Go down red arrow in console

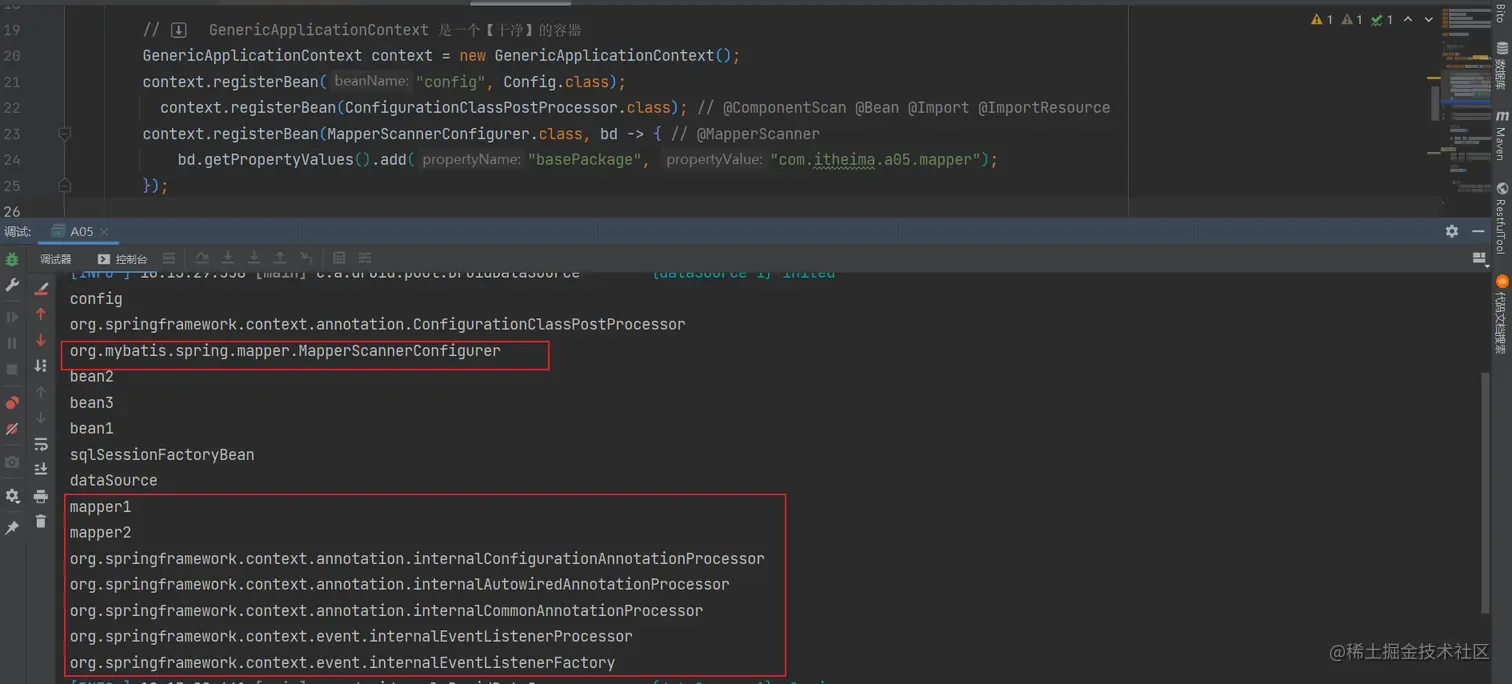tap(41, 340)
